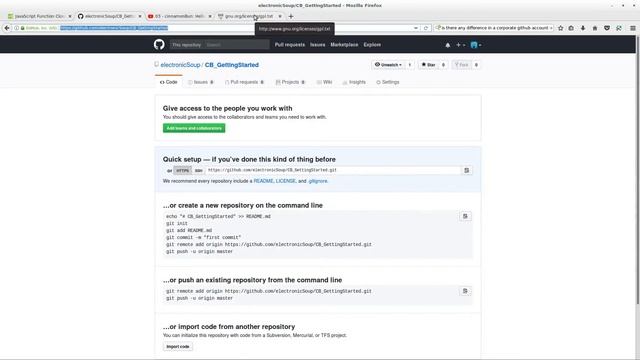The width and height of the screenshot is (640, 360).
Task: Bookmark this page with the star icon
Action: coord(560,28)
